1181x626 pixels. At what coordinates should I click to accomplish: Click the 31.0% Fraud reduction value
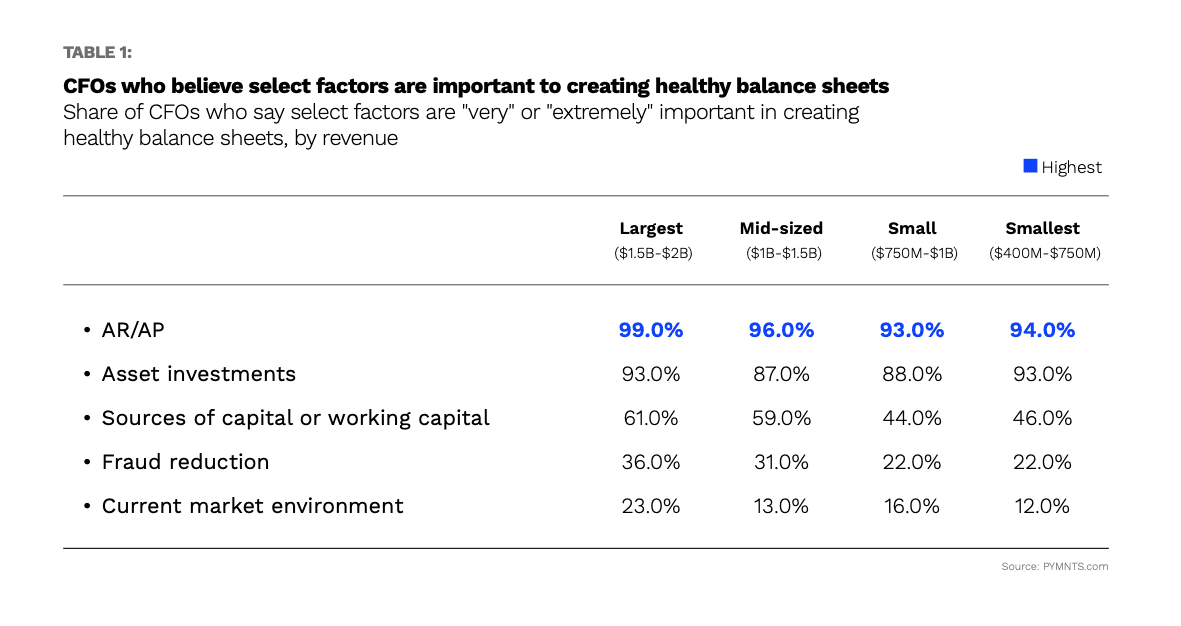[781, 462]
